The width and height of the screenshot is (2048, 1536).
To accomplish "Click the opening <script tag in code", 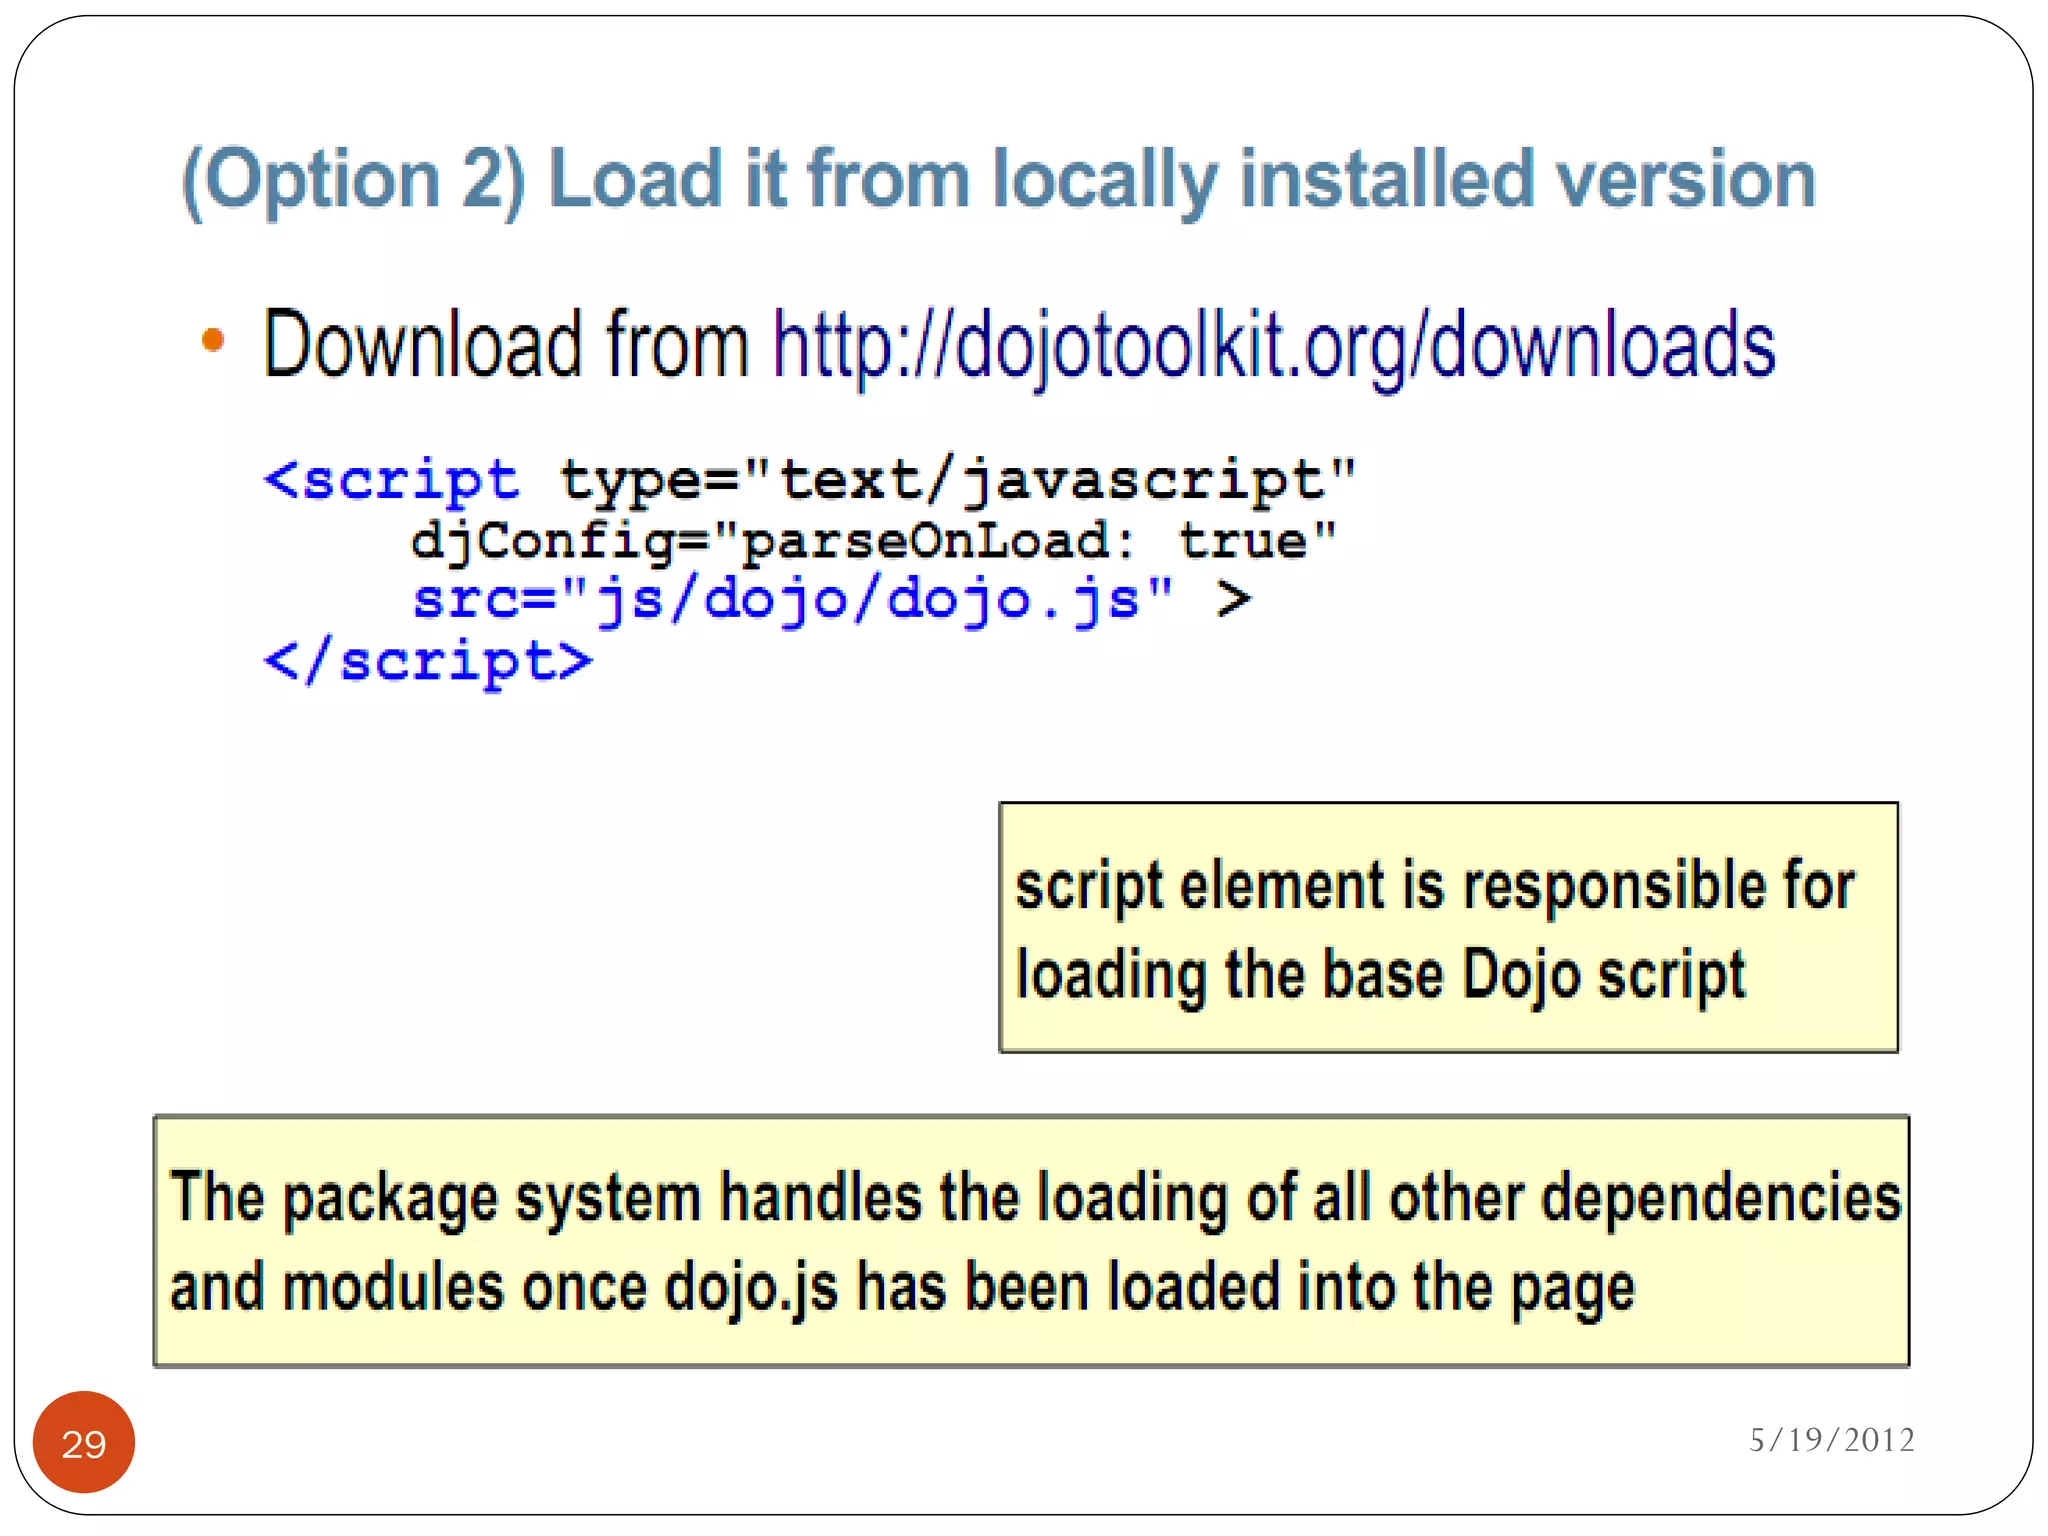I will (392, 480).
